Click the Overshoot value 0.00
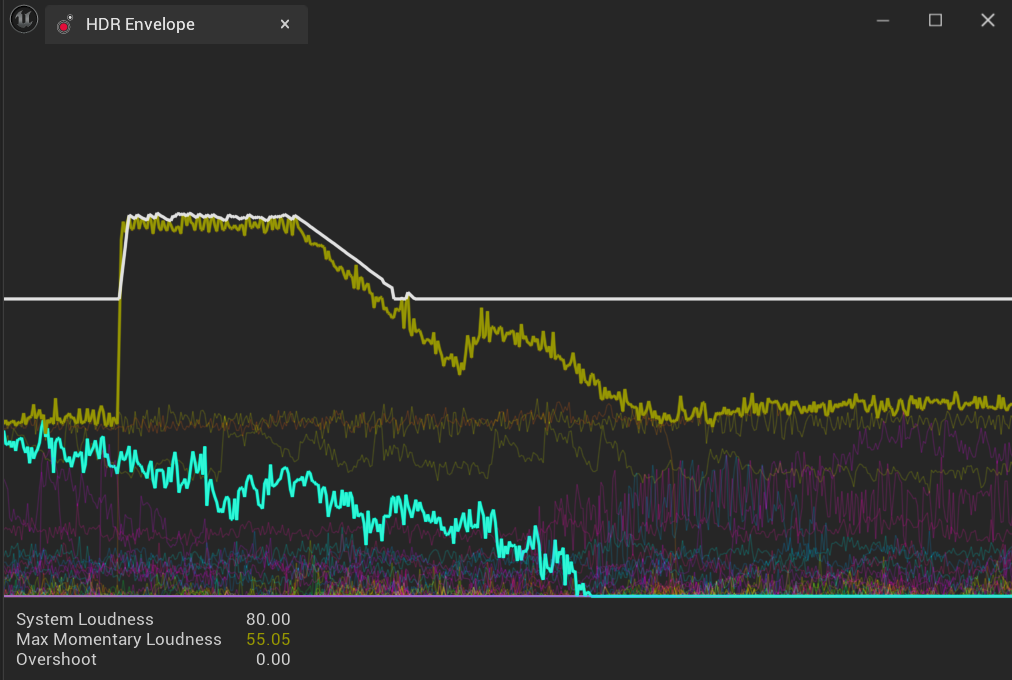Screen dimensions: 1012x680 (273, 659)
